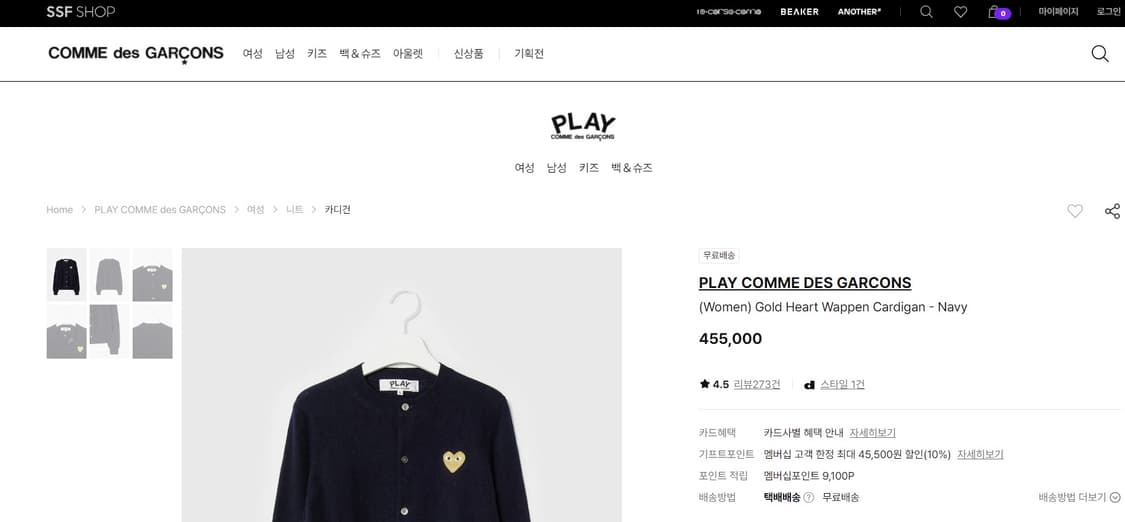Screen dimensions: 1125x522
Task: Open 아울렛 menu in brand navigation
Action: click(x=408, y=54)
